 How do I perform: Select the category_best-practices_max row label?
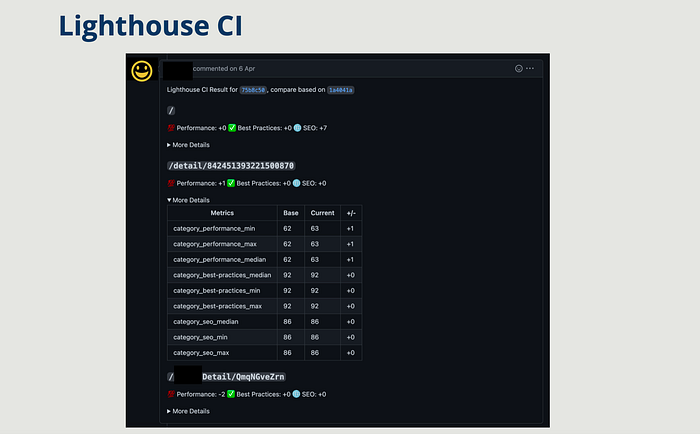coord(217,306)
